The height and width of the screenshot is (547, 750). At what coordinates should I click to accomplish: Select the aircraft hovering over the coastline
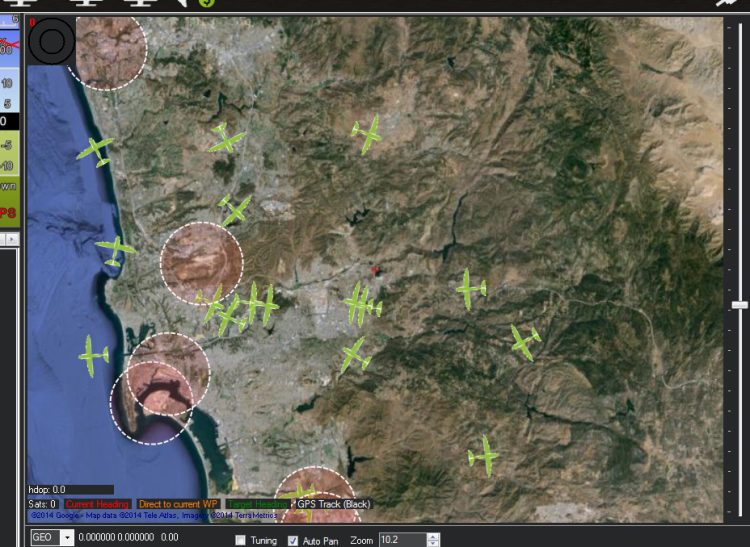(116, 248)
